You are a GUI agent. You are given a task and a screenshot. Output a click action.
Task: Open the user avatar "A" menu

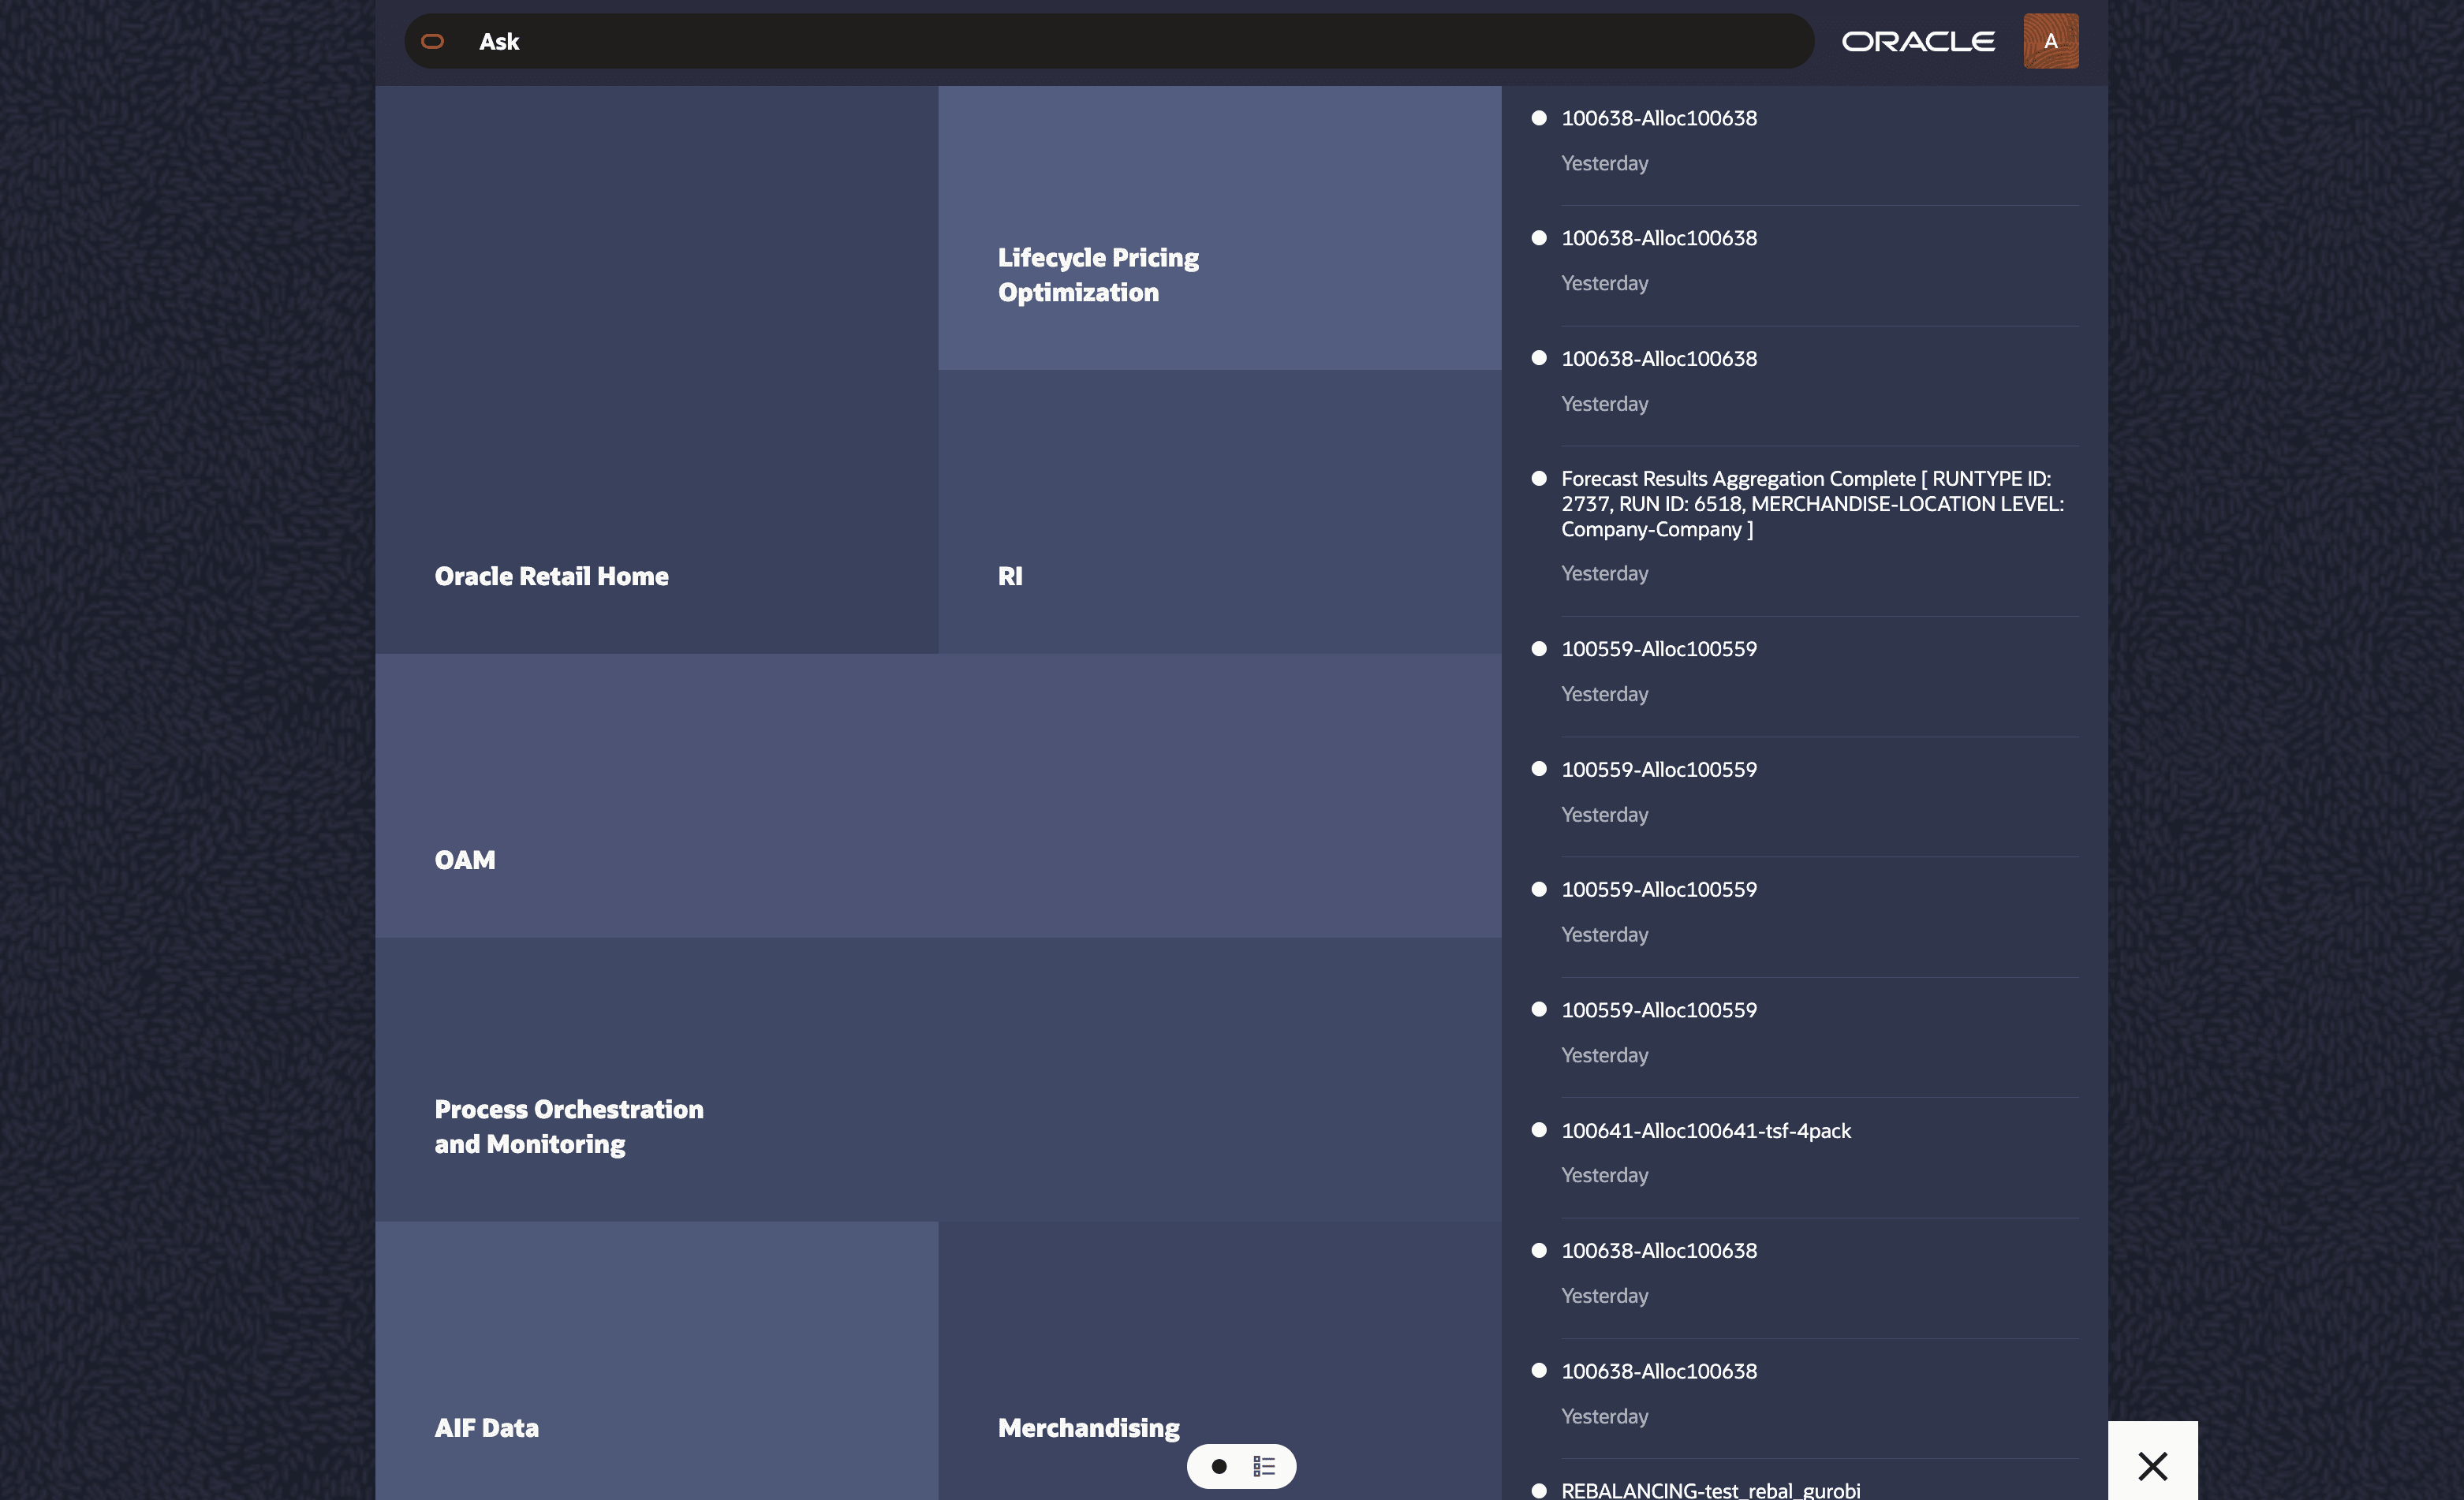pyautogui.click(x=2051, y=41)
